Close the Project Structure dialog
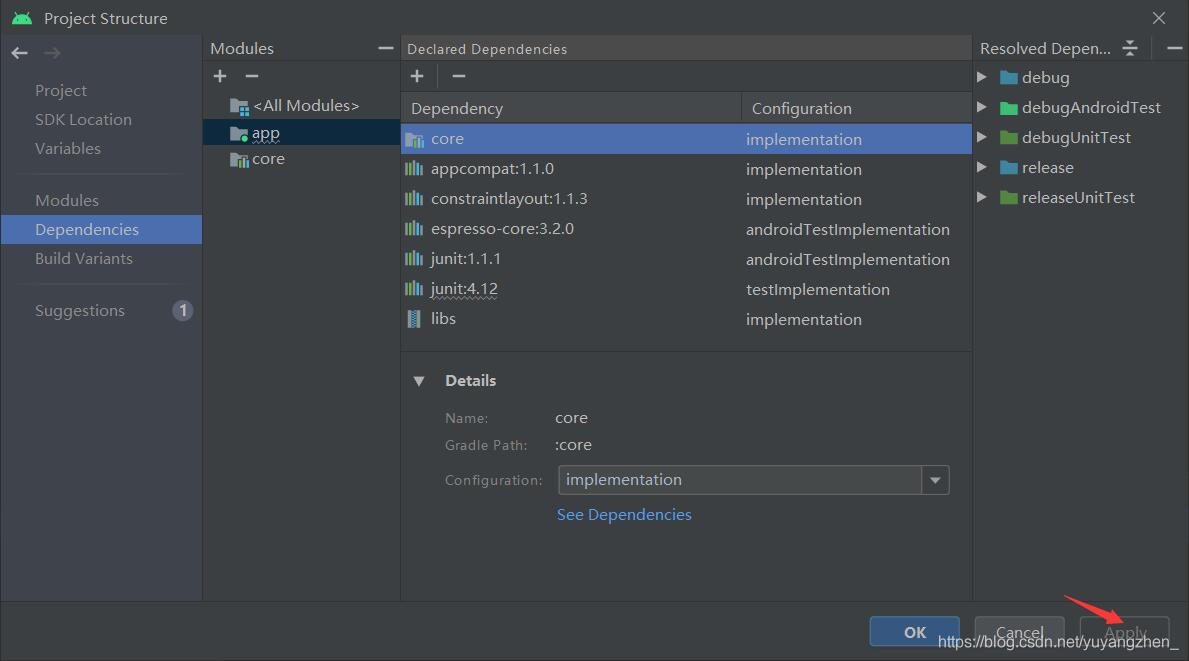Viewport: 1189px width, 661px height. (1159, 17)
